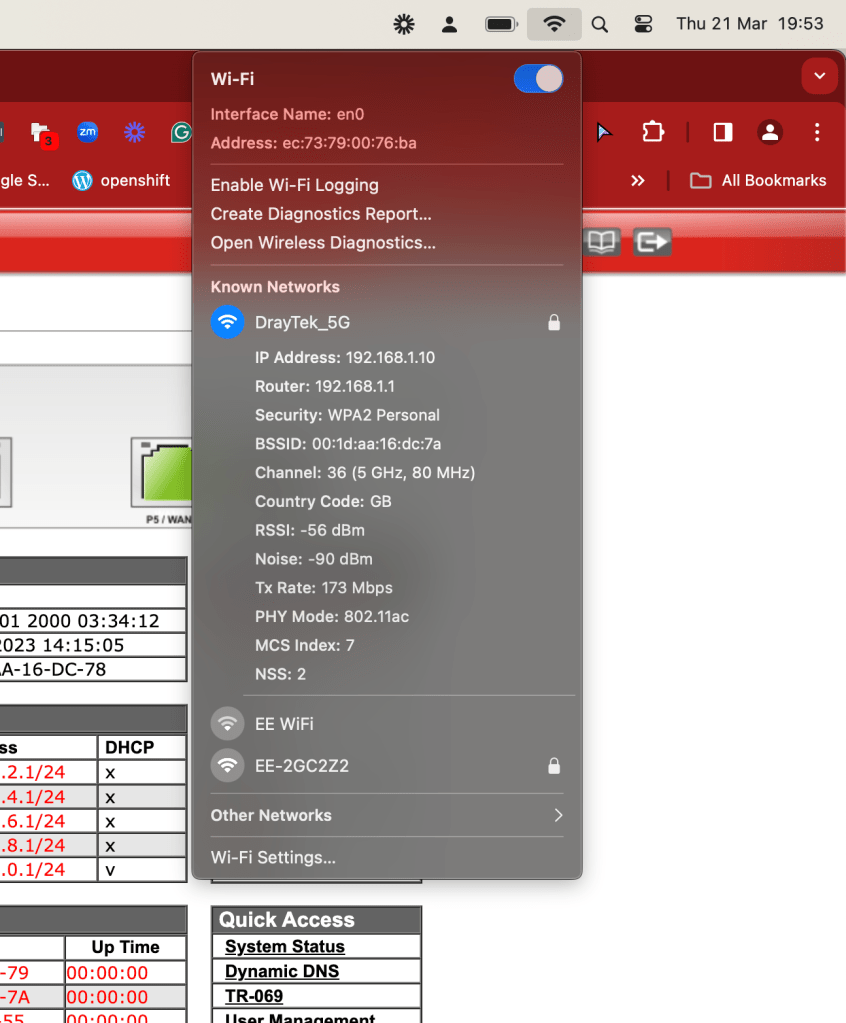Click the blue Wi-Fi icon beside DrayTek_5G
846x1023 pixels.
pyautogui.click(x=227, y=322)
